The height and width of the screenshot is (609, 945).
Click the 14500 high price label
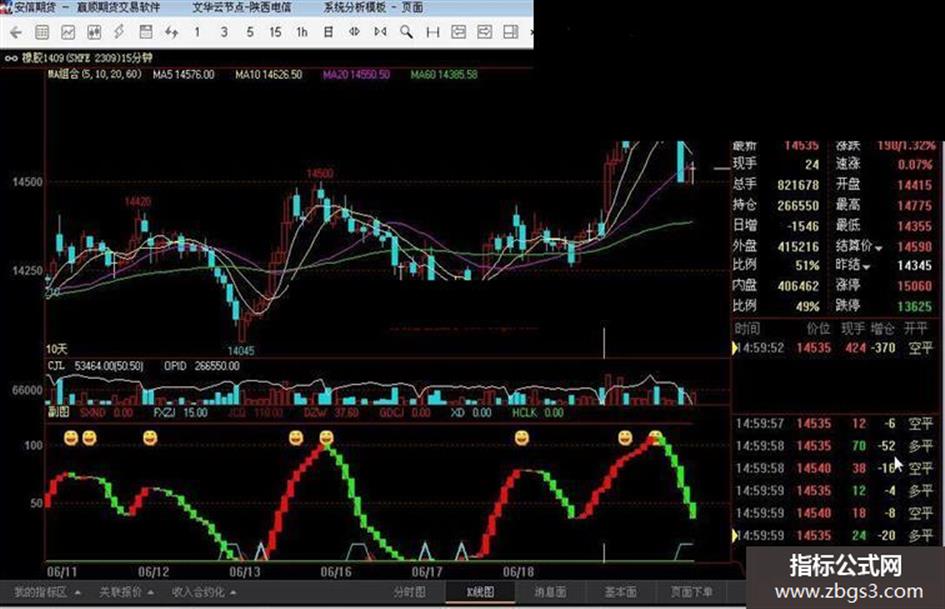point(319,174)
